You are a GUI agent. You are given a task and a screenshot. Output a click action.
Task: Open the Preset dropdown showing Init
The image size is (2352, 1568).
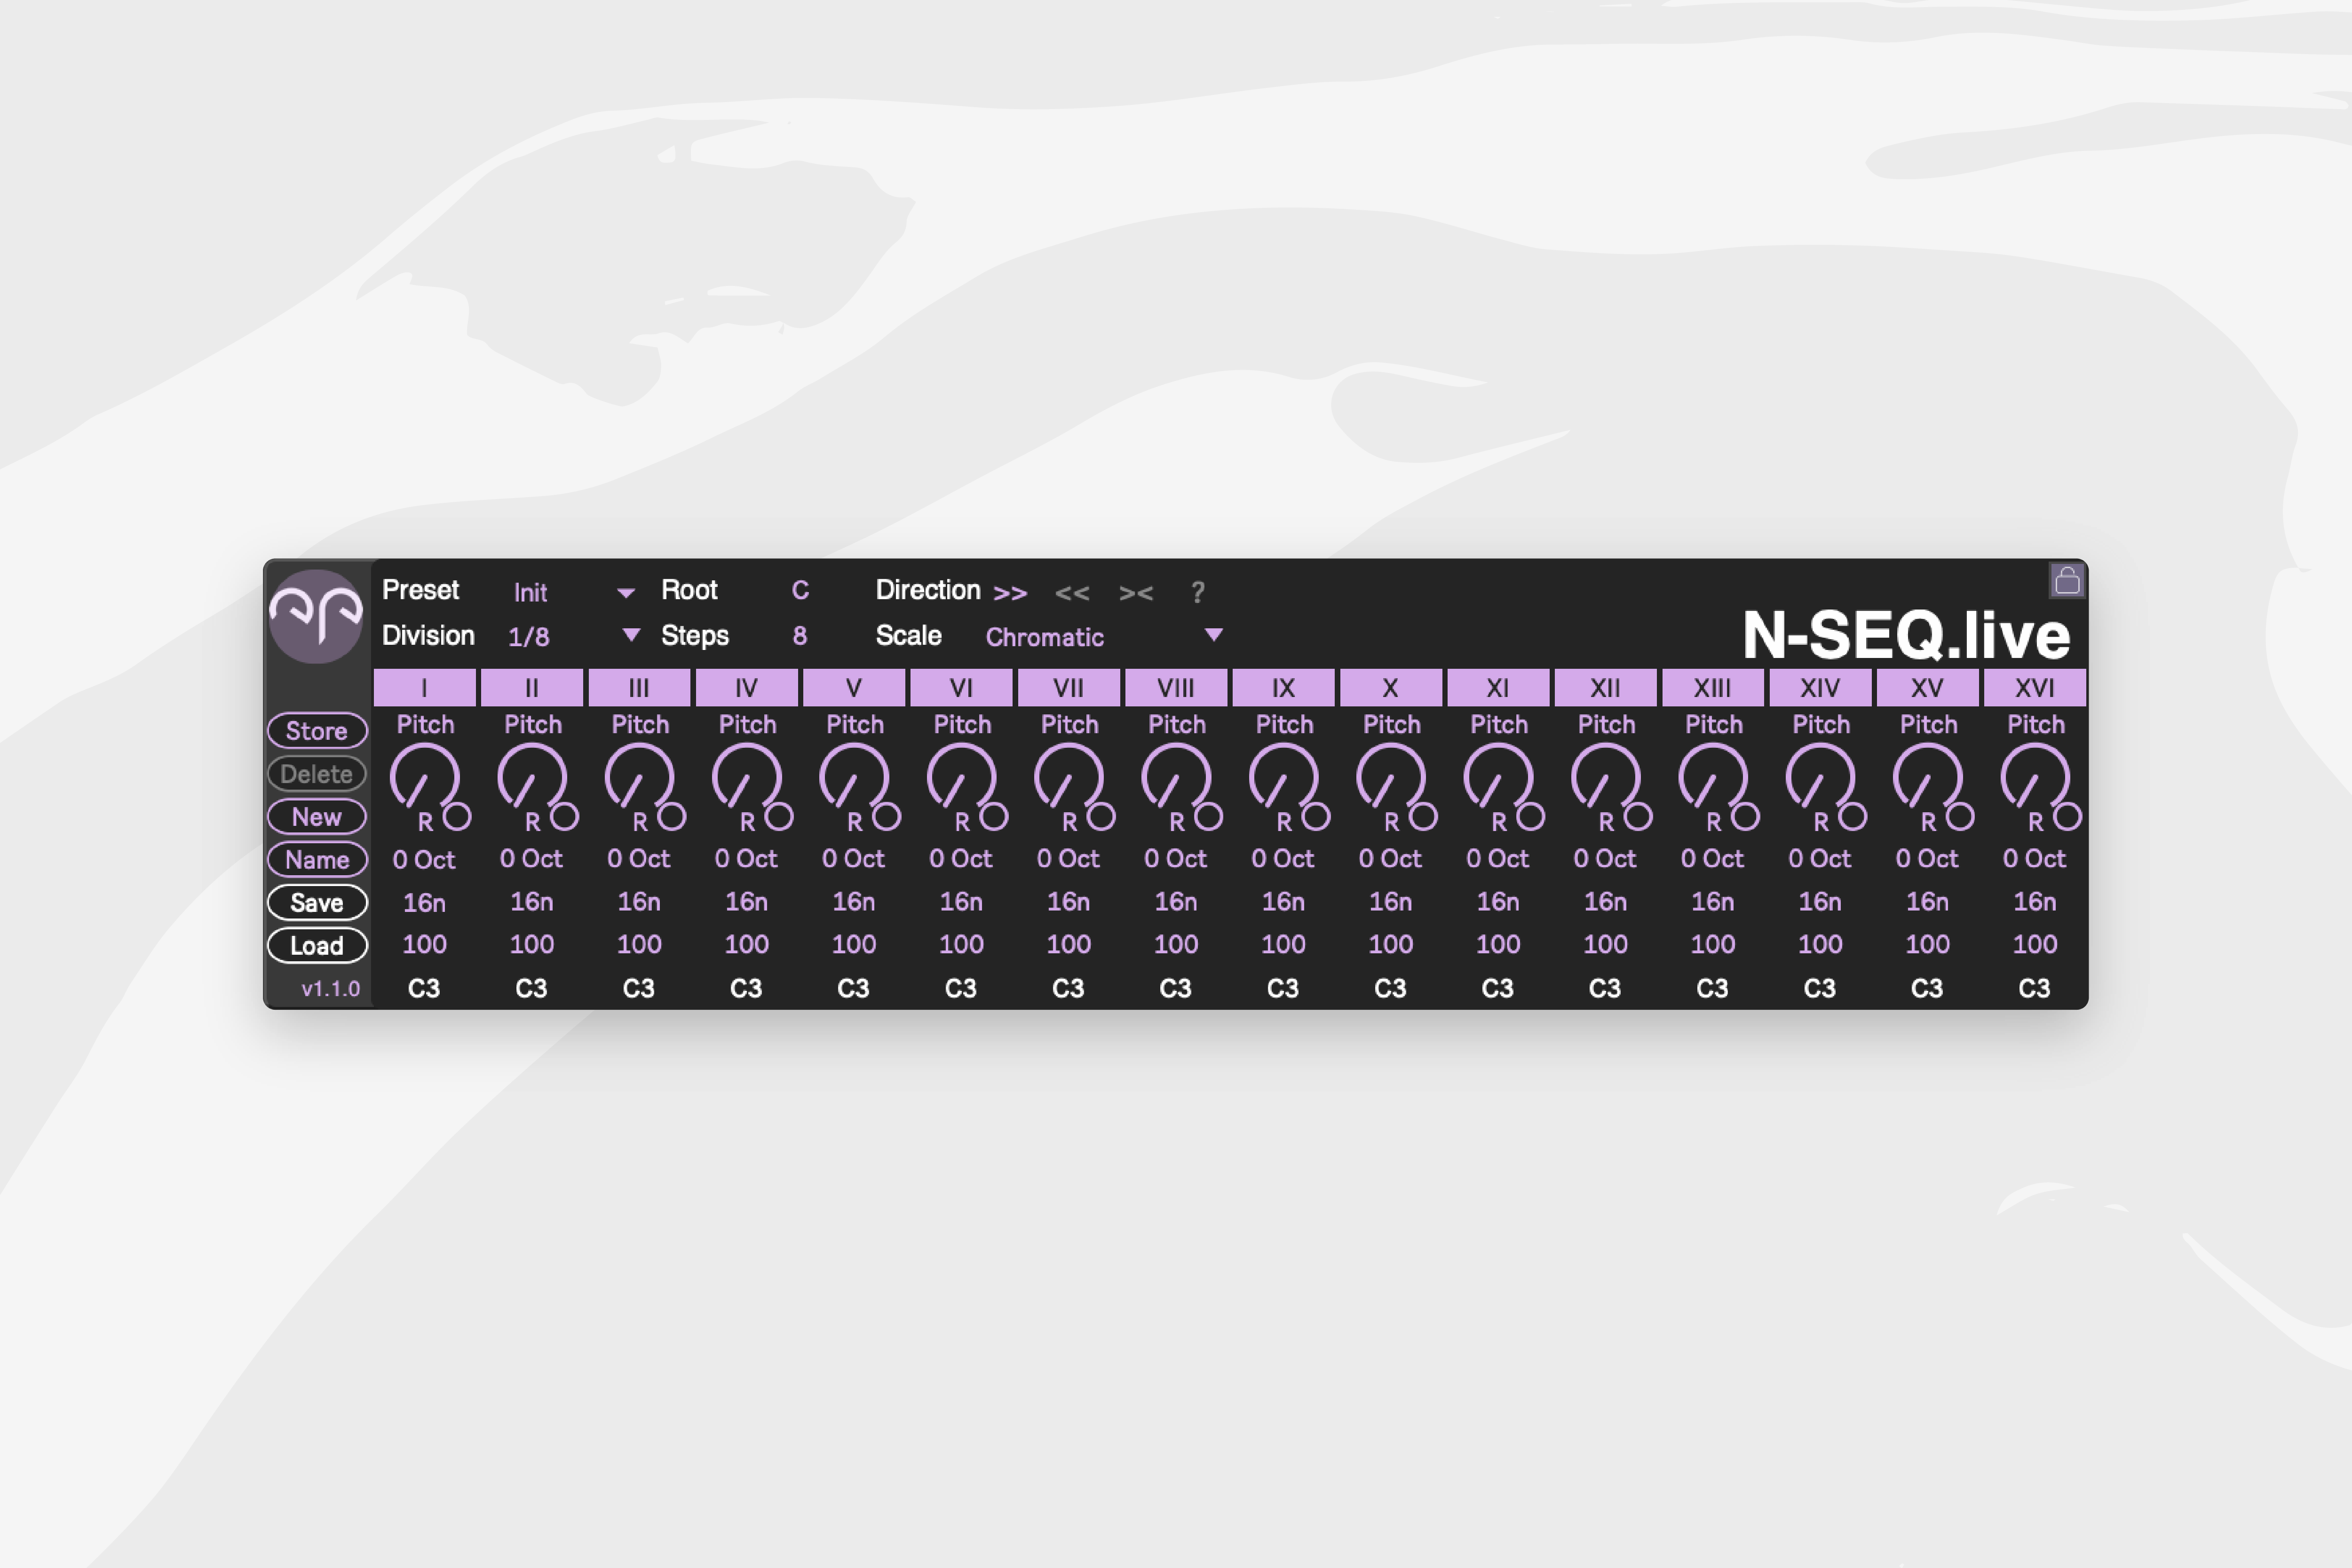[573, 592]
